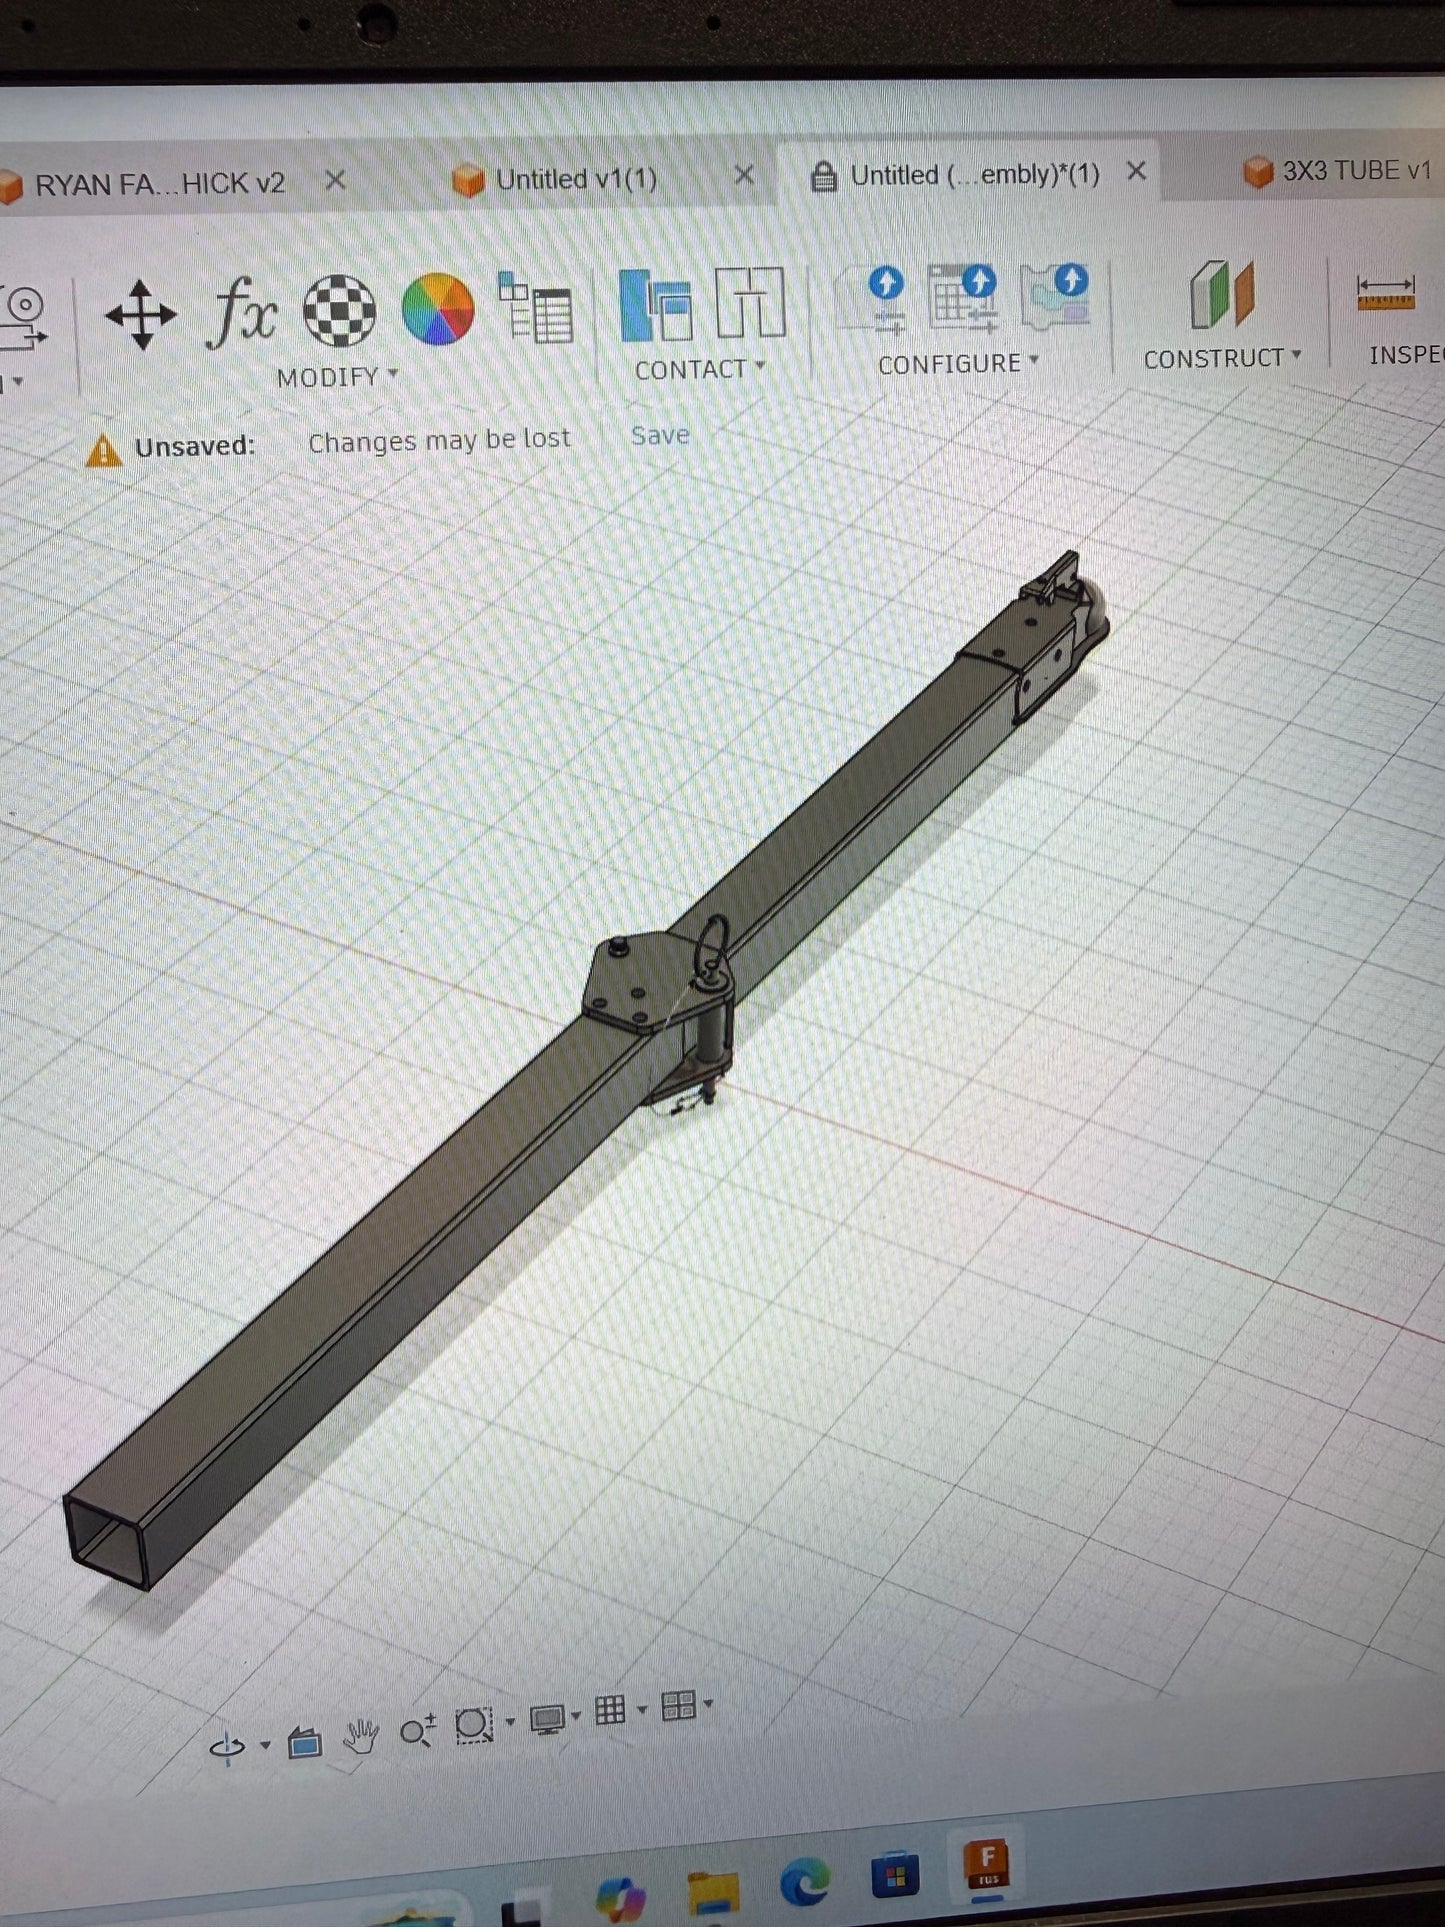Expand the CONFIGURE dropdown menu
This screenshot has height=1927, width=1445.
tap(958, 363)
